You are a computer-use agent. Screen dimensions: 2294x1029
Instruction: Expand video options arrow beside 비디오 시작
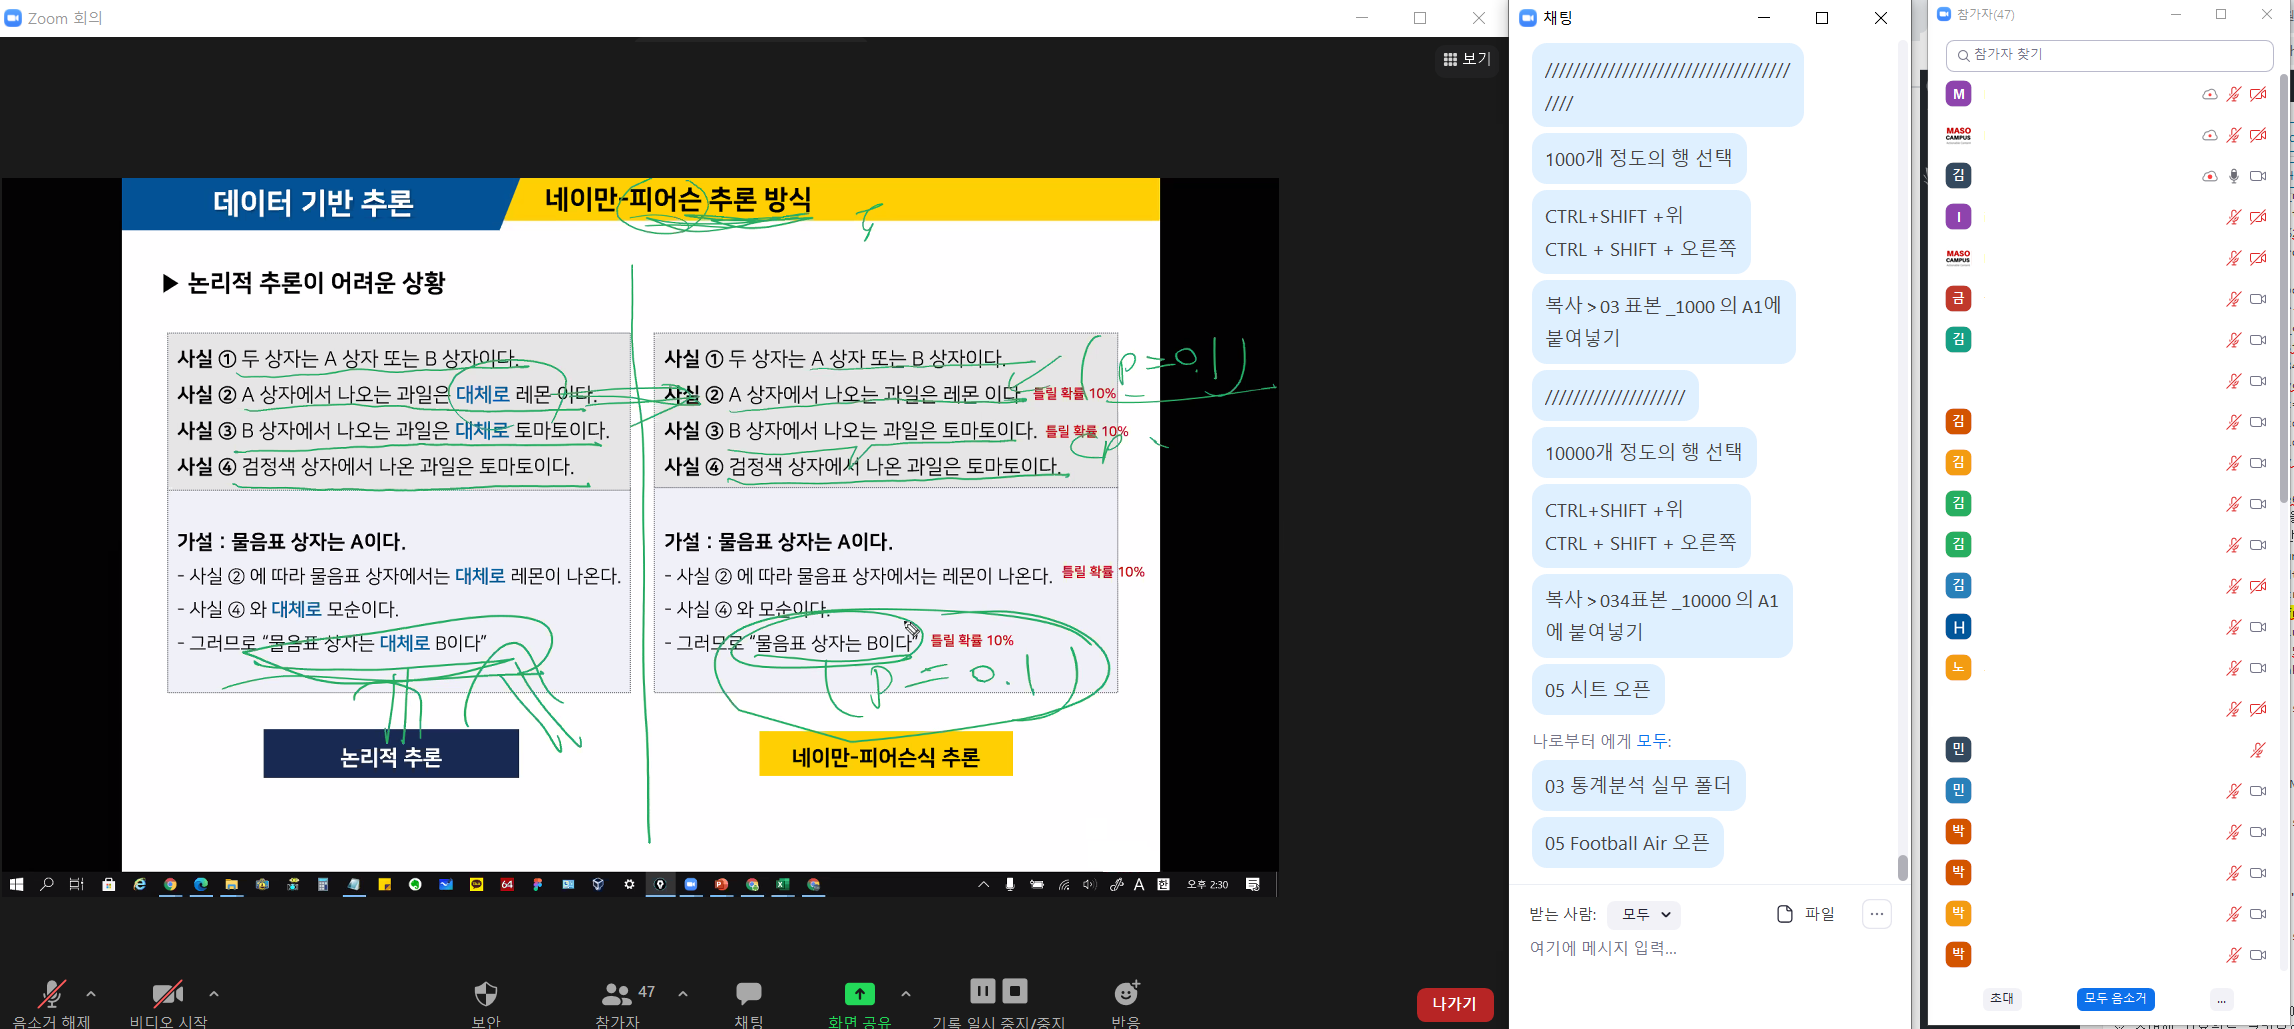pos(213,994)
